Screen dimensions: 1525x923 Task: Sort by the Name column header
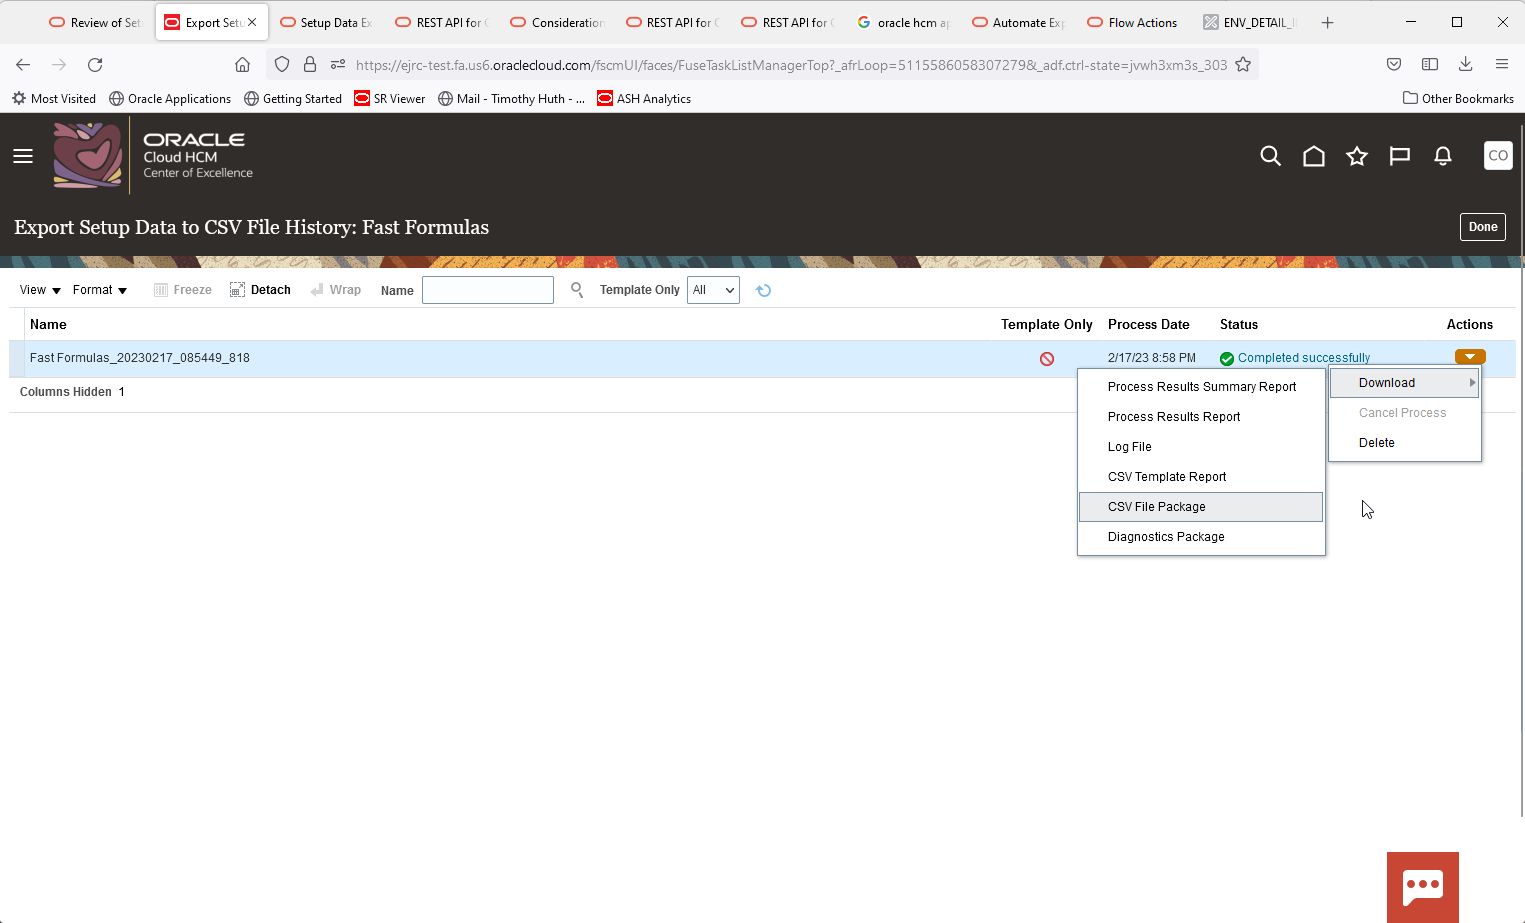pyautogui.click(x=48, y=325)
